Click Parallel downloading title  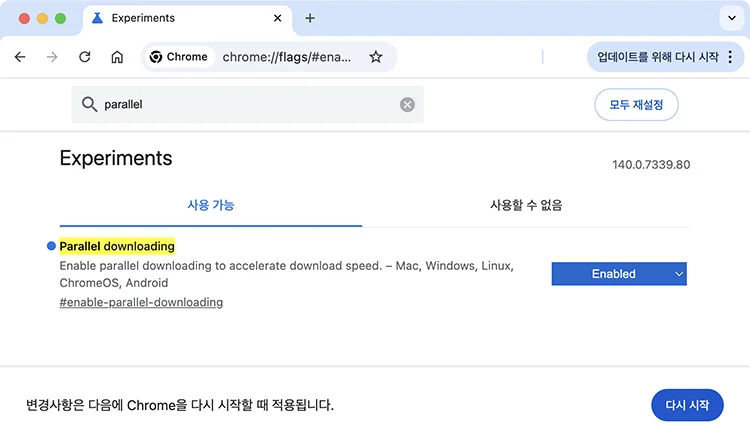[117, 246]
